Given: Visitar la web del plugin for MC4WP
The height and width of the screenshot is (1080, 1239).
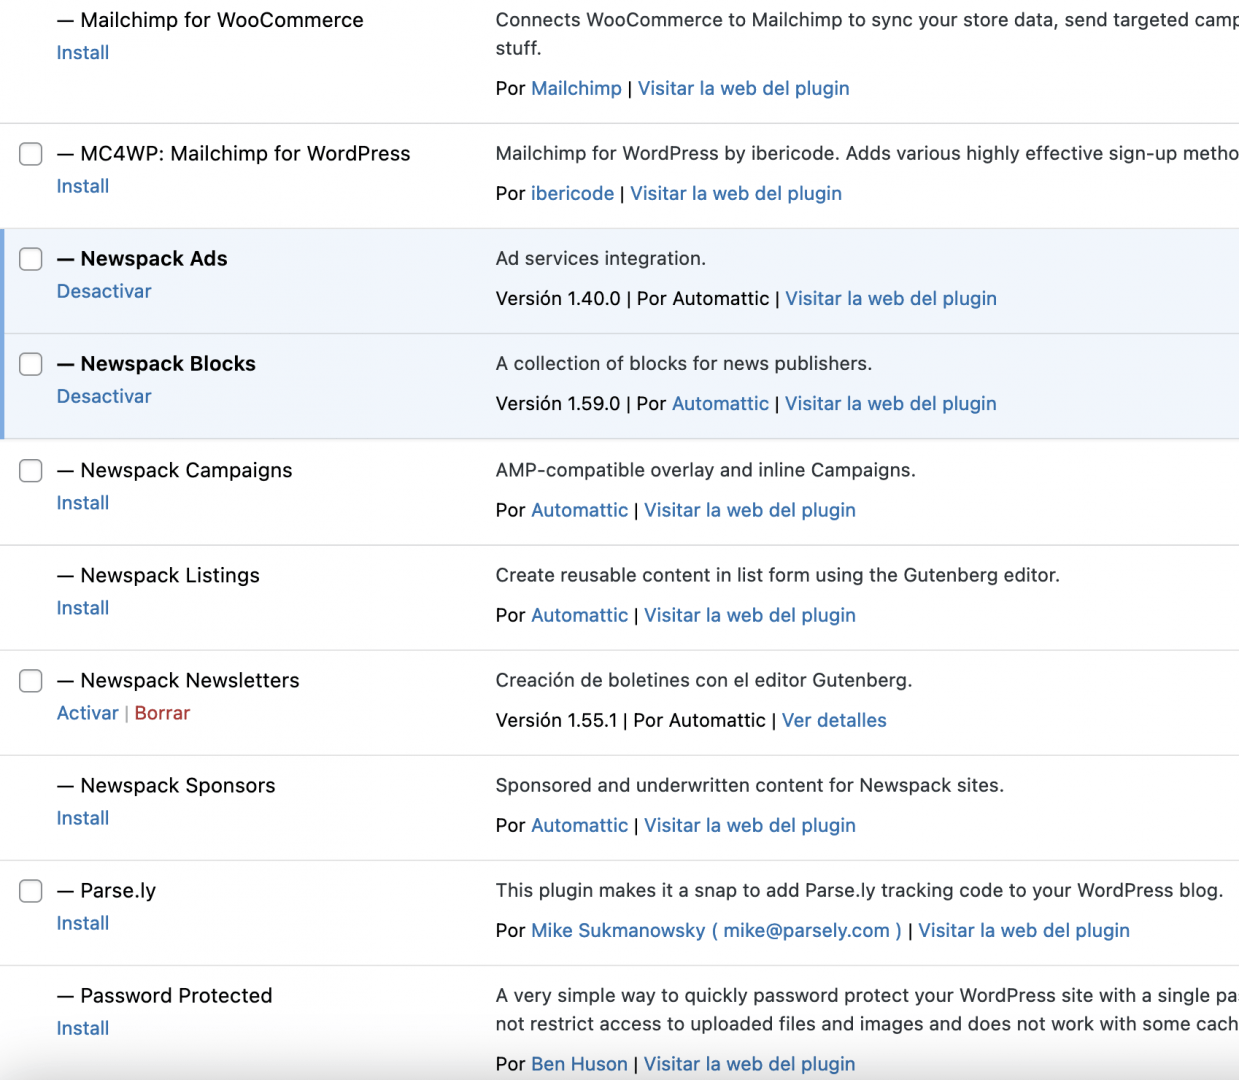Looking at the screenshot, I should [x=736, y=193].
